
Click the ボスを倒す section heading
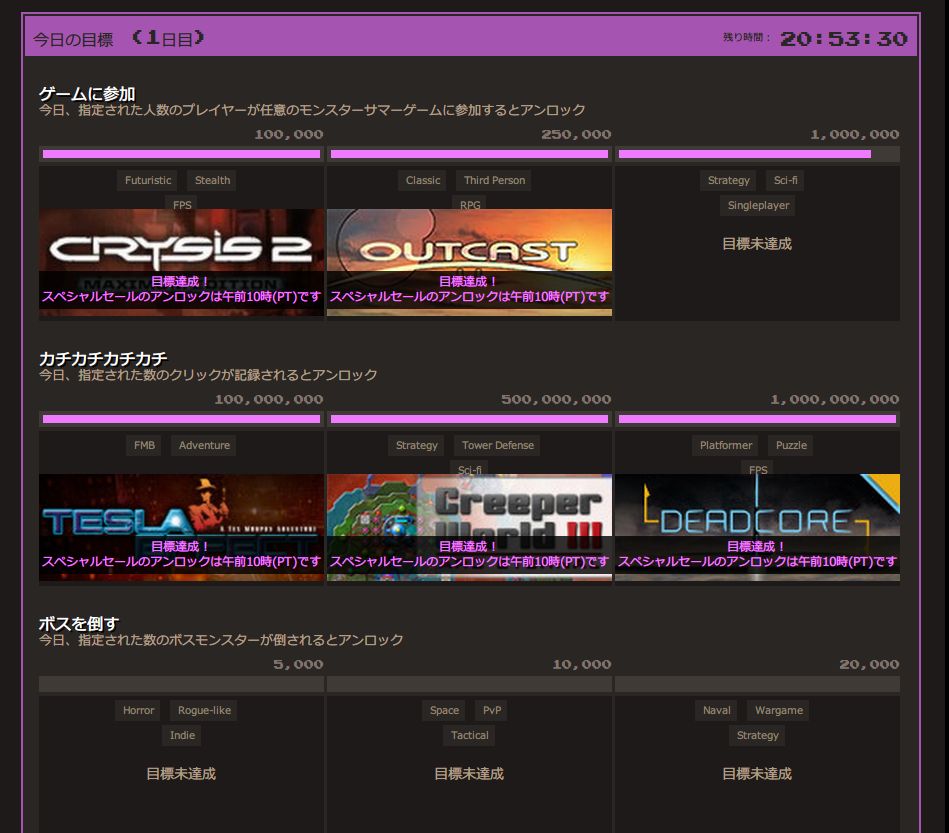click(x=79, y=624)
